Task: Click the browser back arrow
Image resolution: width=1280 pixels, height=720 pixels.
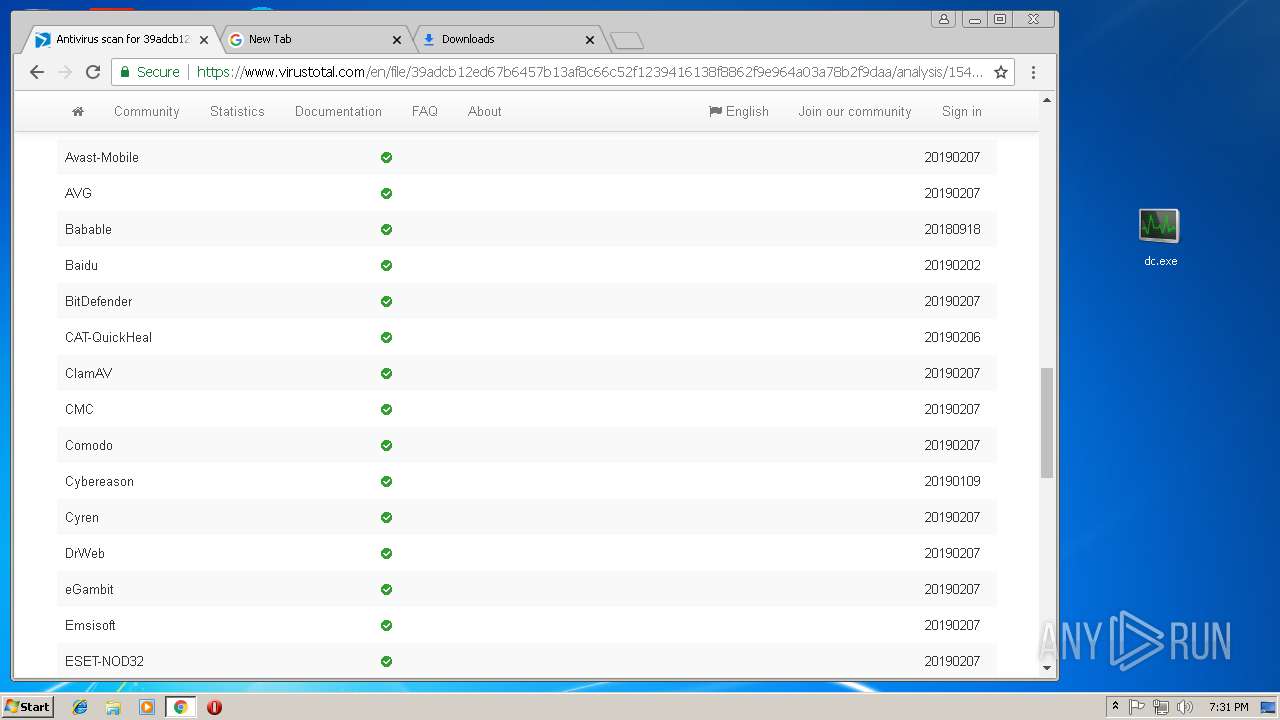Action: coord(37,72)
